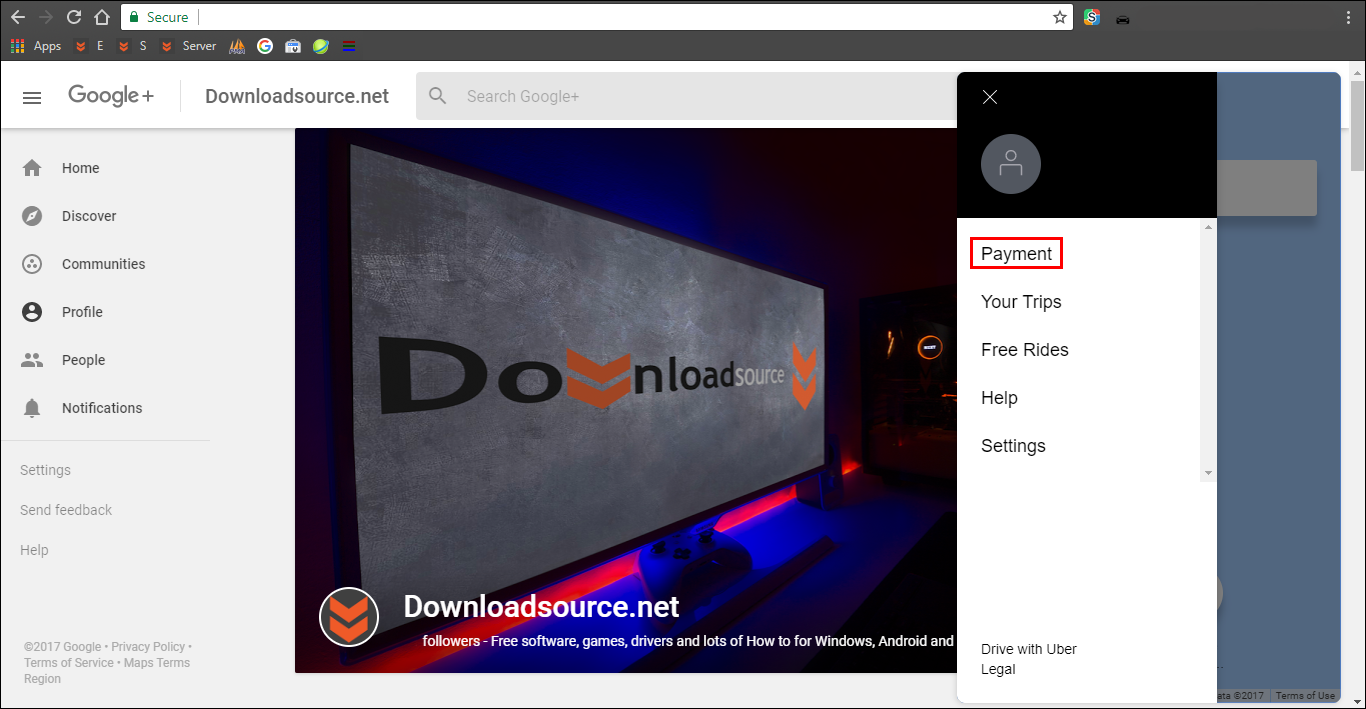
Task: Open Payment in the Uber menu
Action: point(1016,254)
